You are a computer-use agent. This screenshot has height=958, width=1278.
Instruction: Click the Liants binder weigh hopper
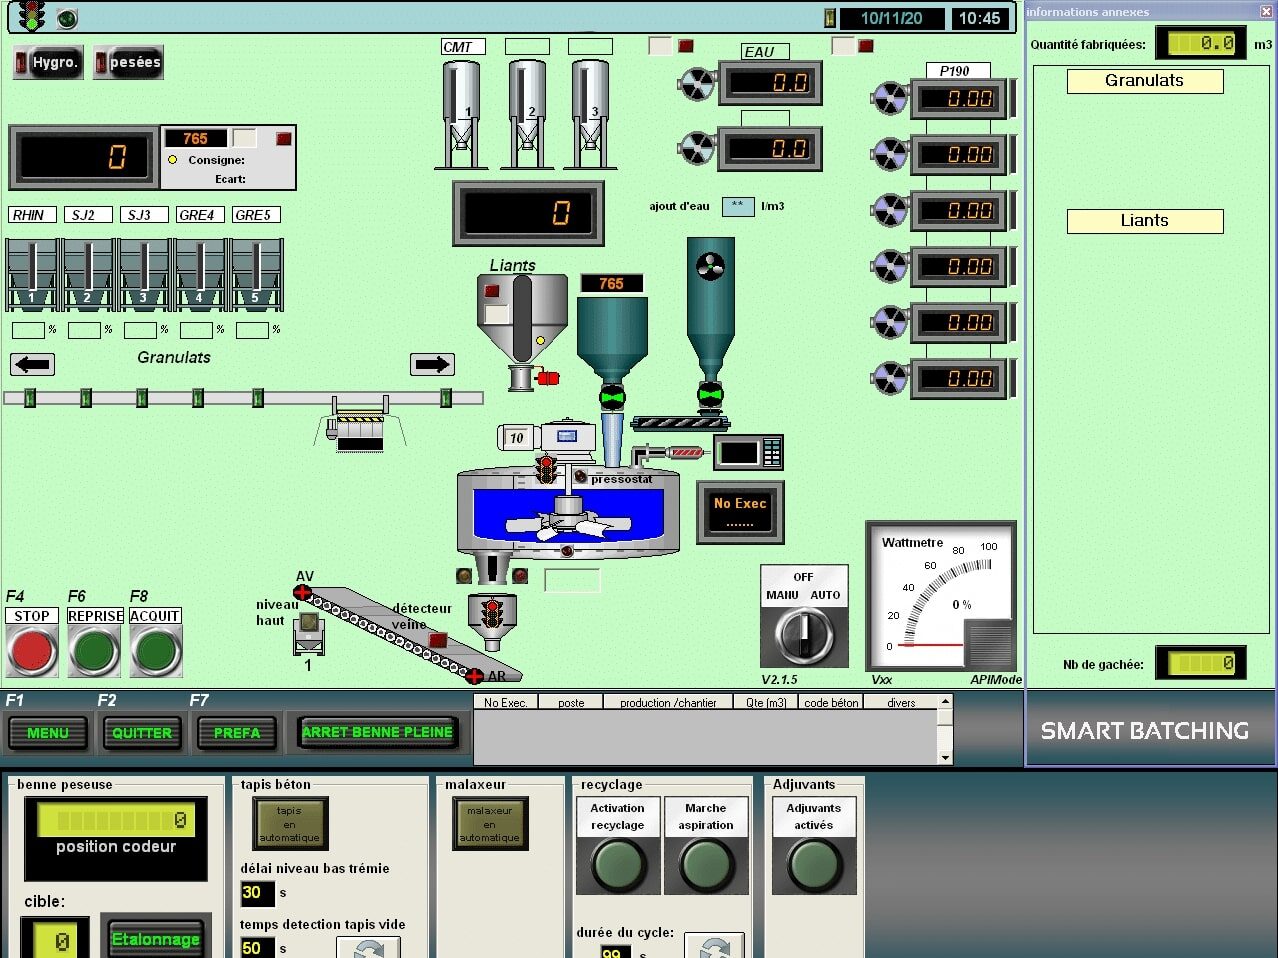[520, 318]
